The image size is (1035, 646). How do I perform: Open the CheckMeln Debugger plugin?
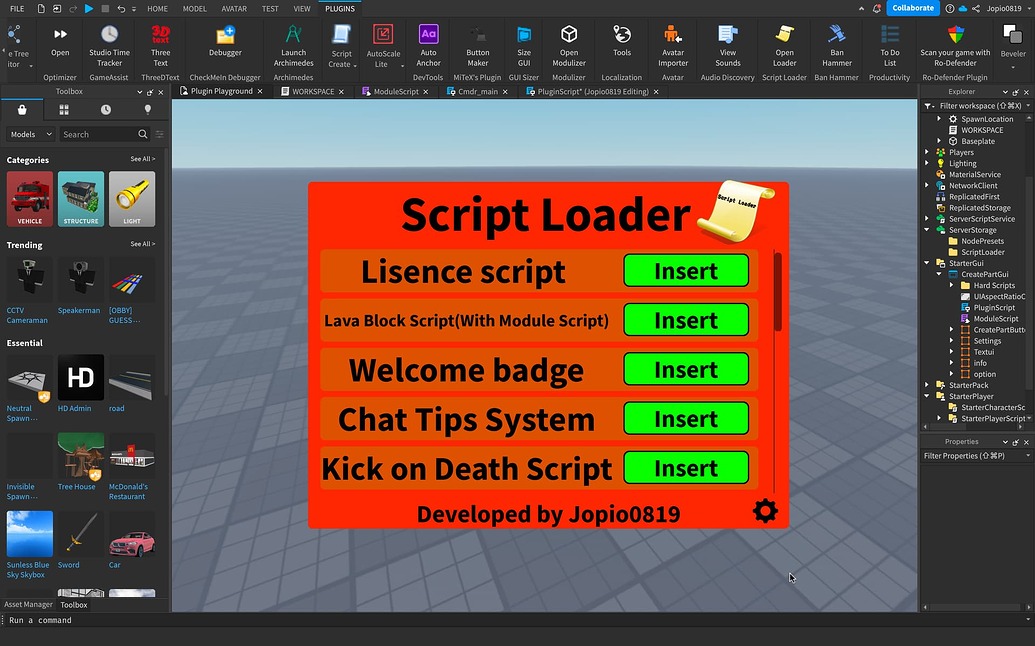click(224, 45)
